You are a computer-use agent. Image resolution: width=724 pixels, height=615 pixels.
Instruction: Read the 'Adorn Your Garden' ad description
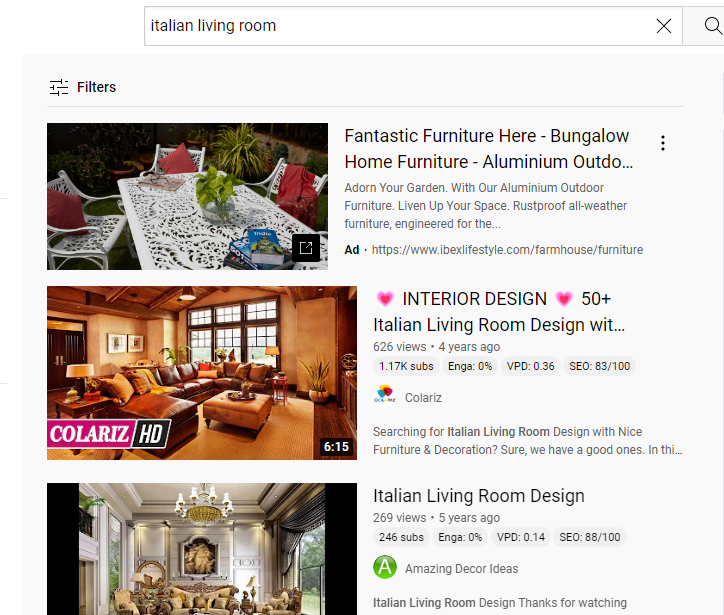click(486, 206)
